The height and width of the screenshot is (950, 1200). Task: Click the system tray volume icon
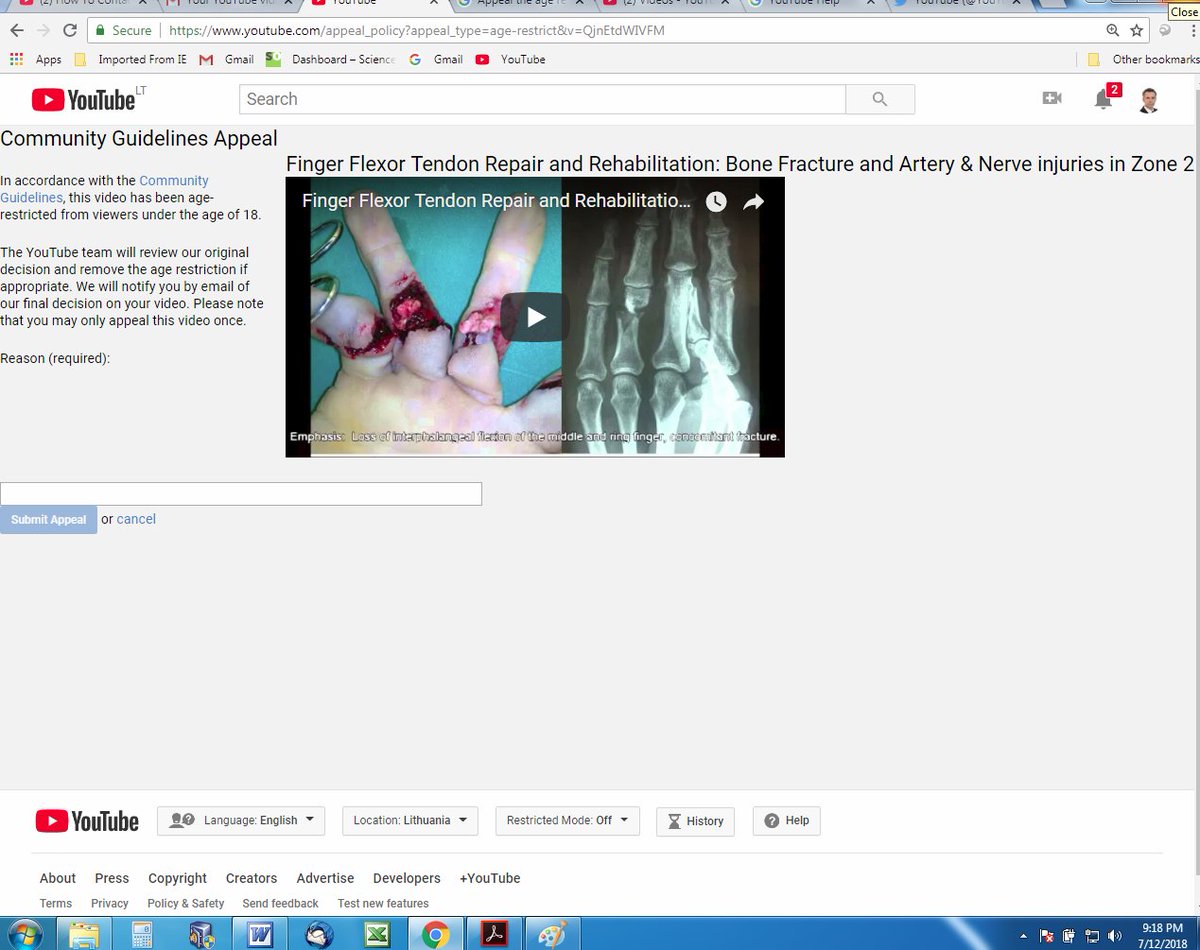[1114, 936]
